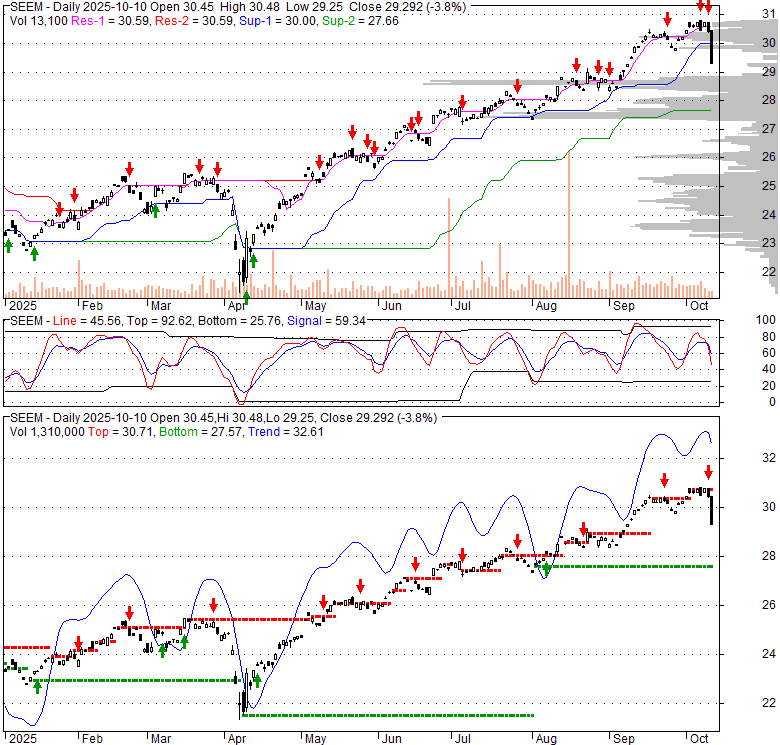The width and height of the screenshot is (780, 745).
Task: Click the mid-September red sell arrow in the top chart
Action: click(667, 19)
